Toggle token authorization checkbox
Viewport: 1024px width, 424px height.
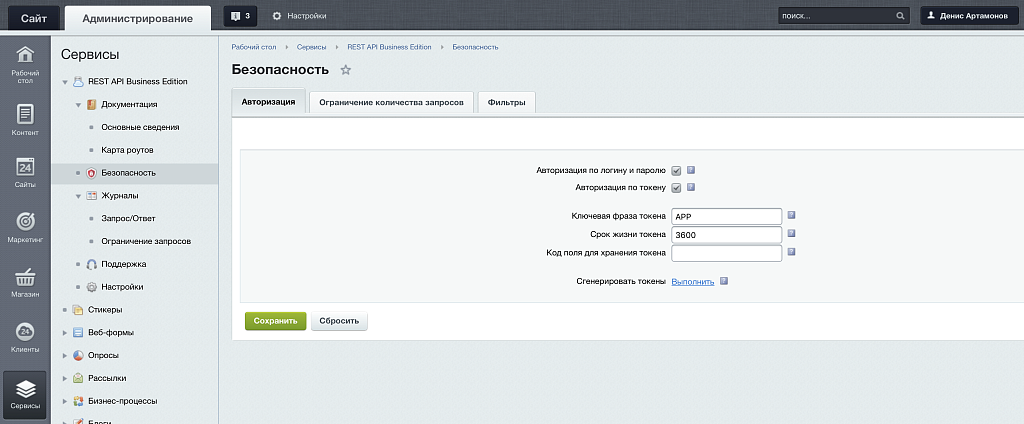[677, 187]
